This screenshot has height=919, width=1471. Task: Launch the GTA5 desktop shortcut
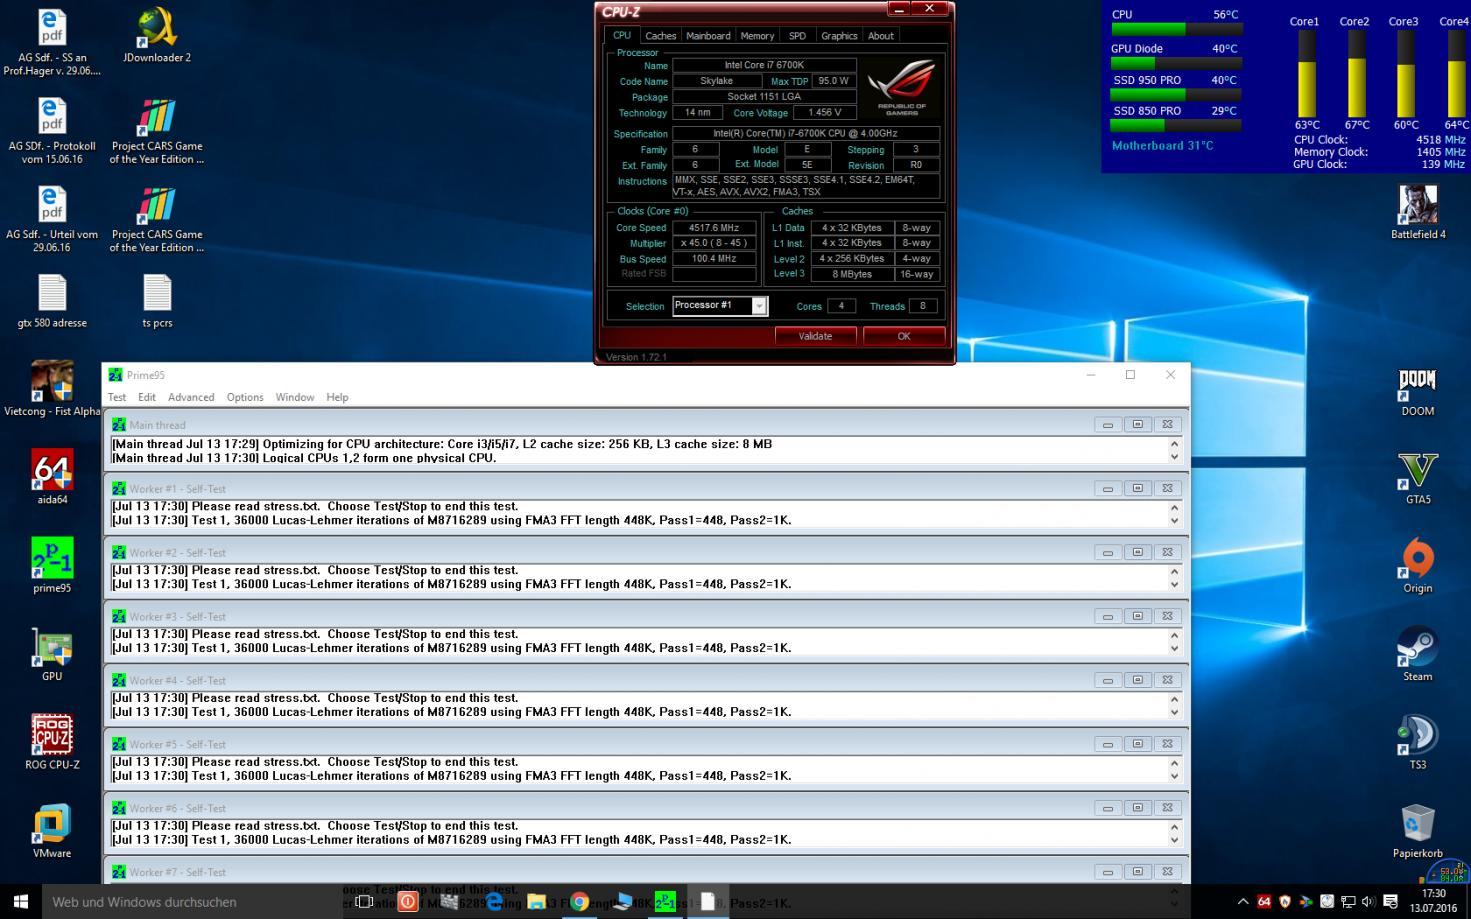(x=1418, y=477)
